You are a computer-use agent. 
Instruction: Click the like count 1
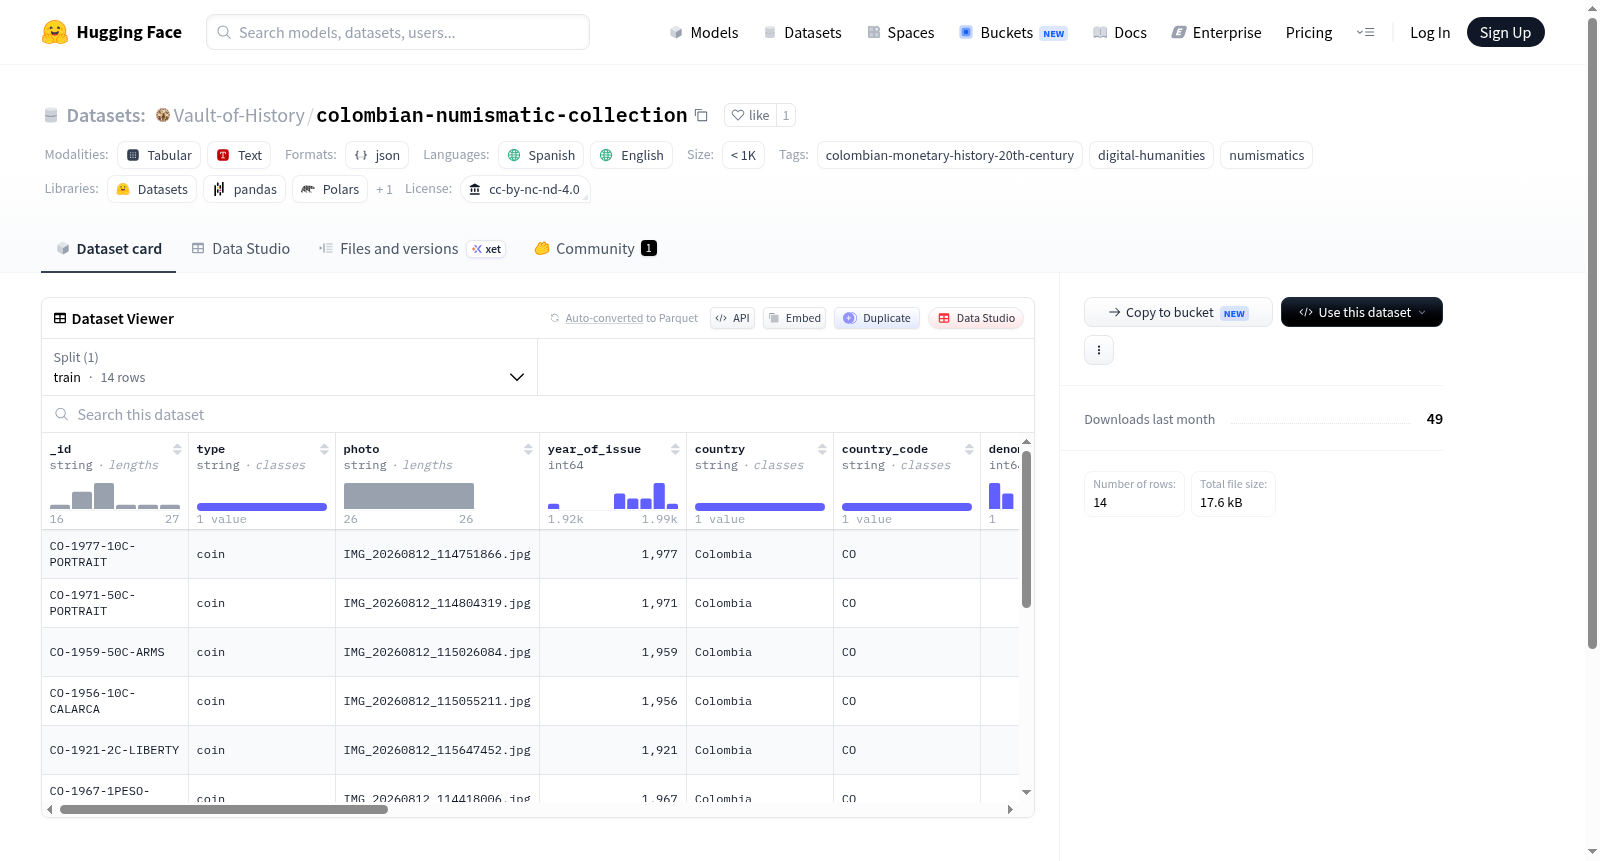786,115
